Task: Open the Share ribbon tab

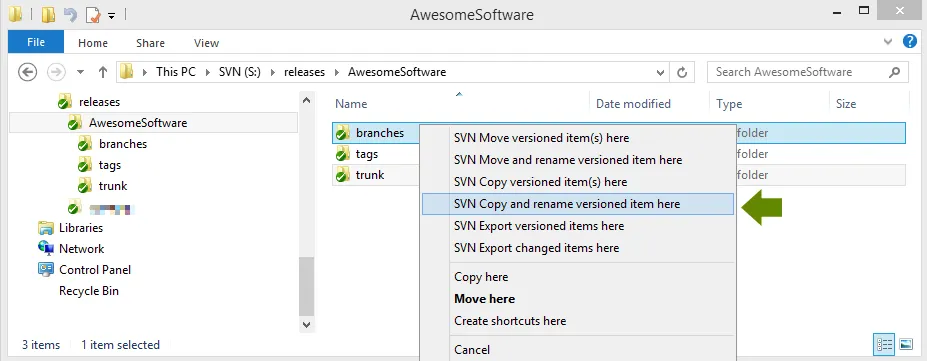Action: coord(150,43)
